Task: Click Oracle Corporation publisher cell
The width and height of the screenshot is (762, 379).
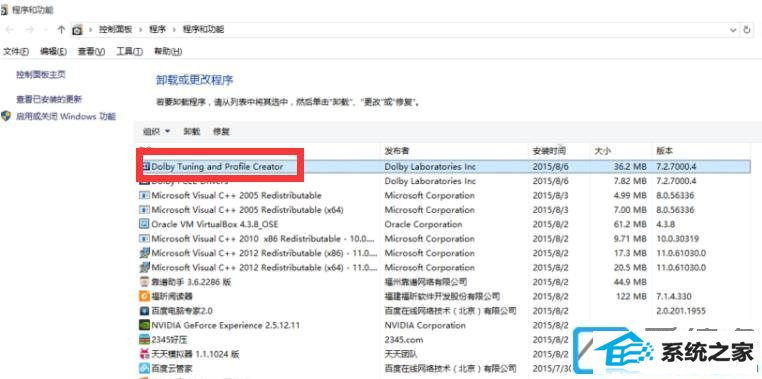Action: 423,224
